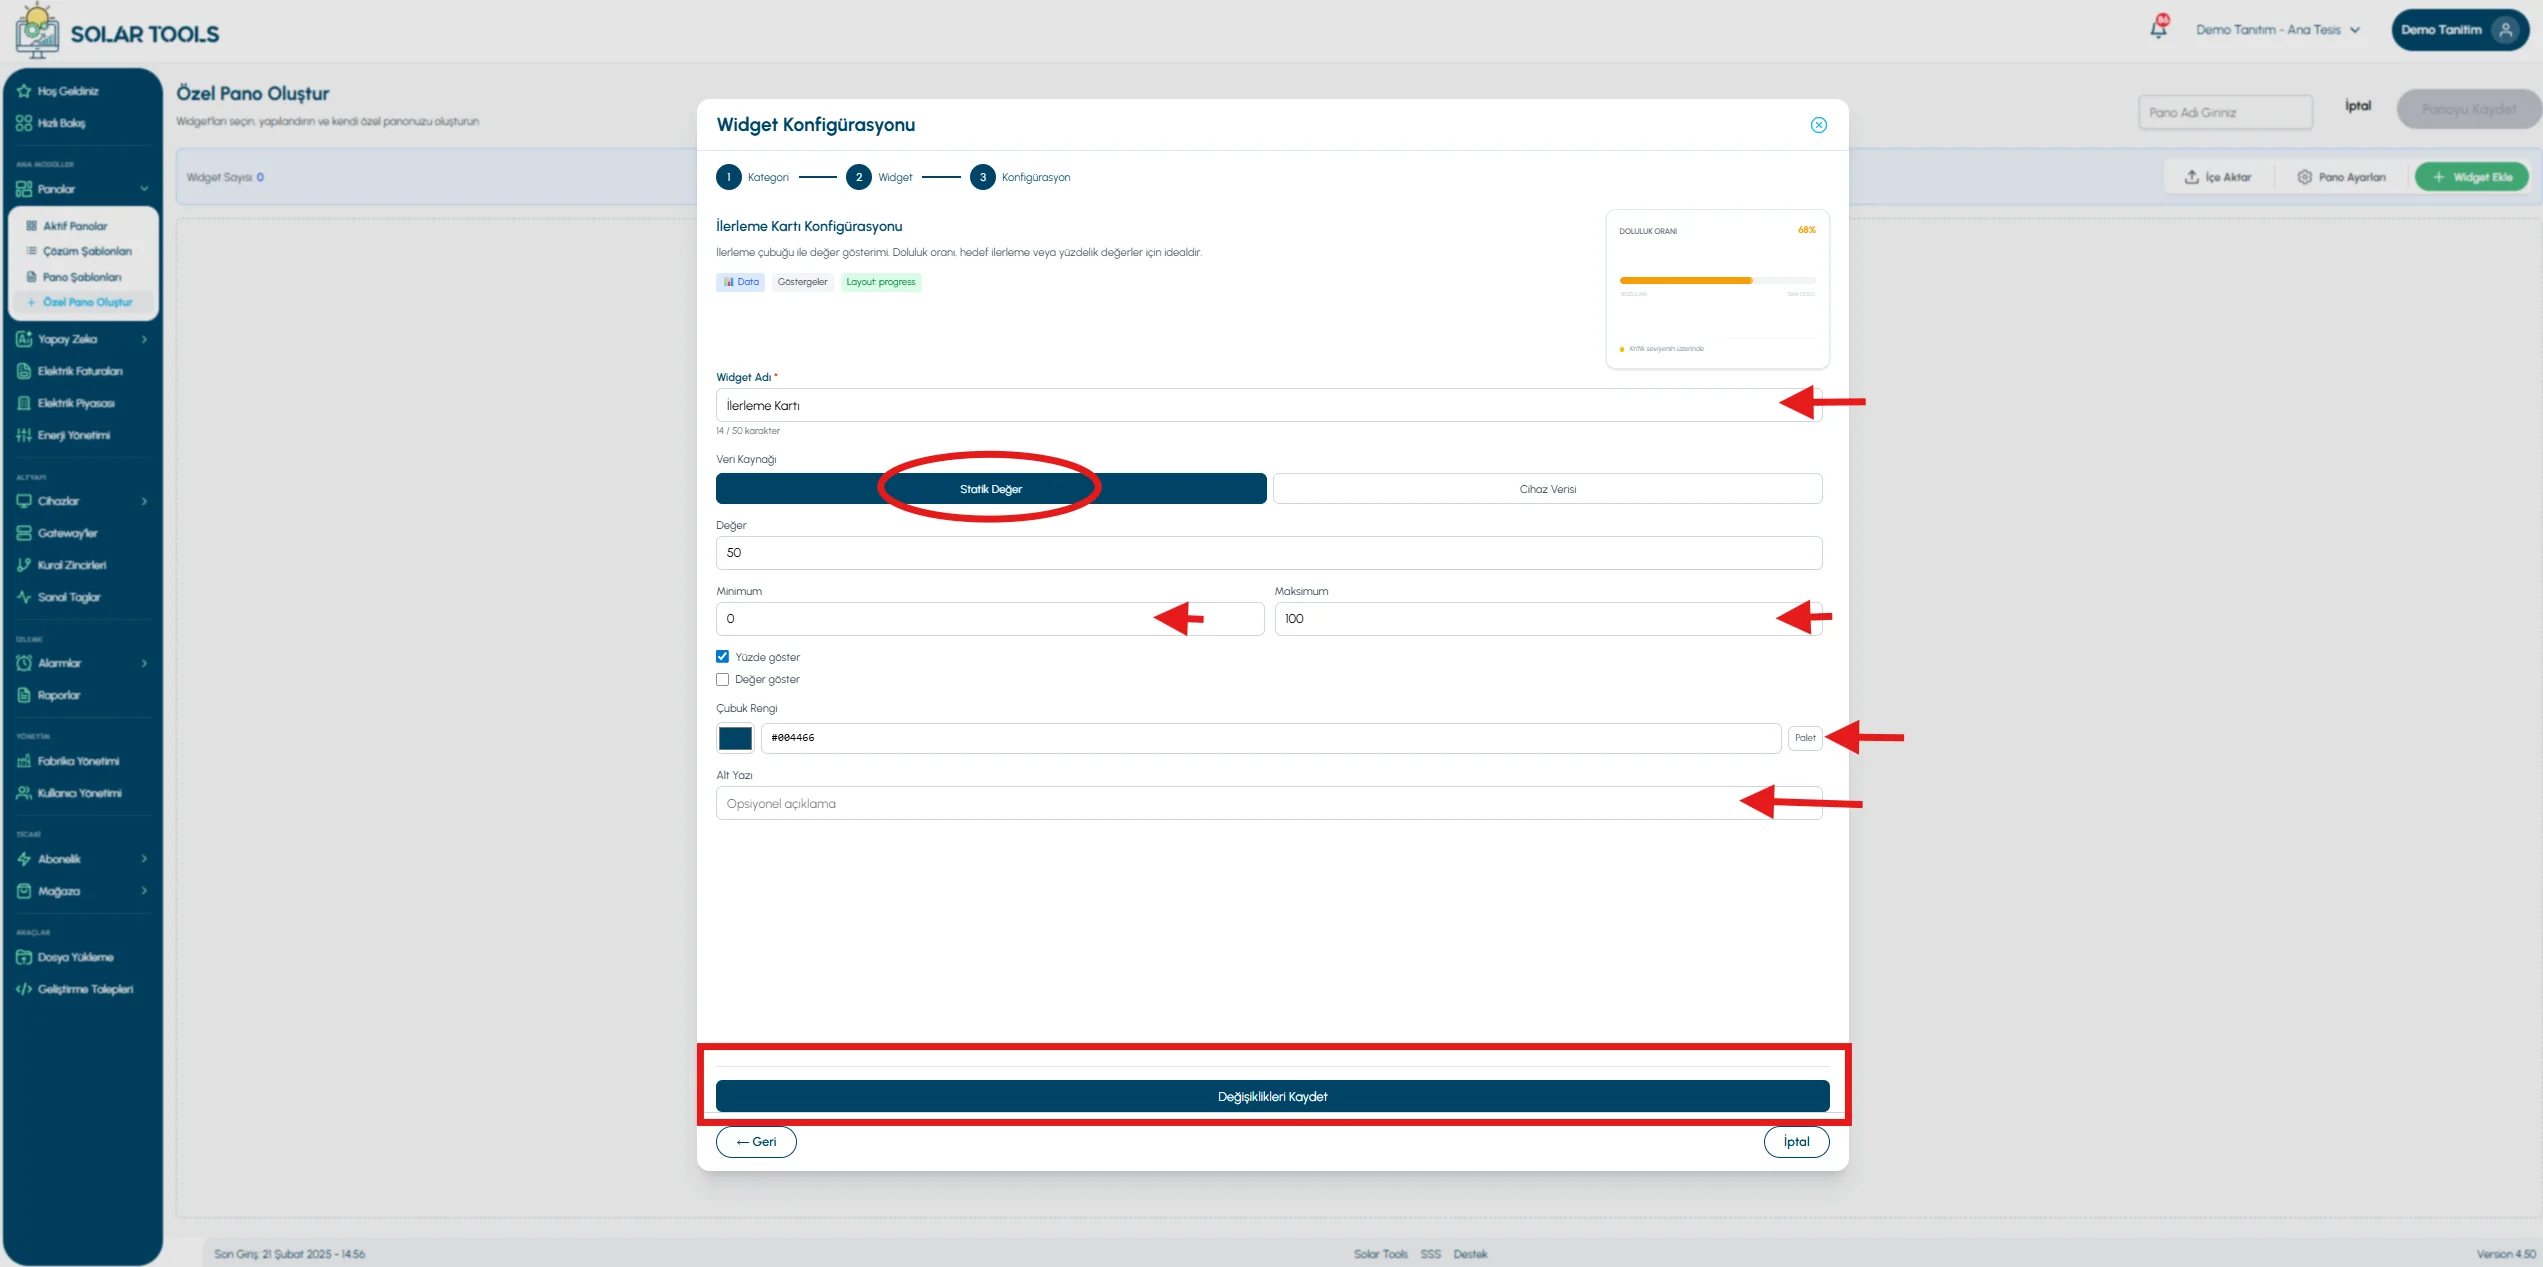Switch data source to Cihaz Verisi
The width and height of the screenshot is (2543, 1267).
coord(1547,489)
